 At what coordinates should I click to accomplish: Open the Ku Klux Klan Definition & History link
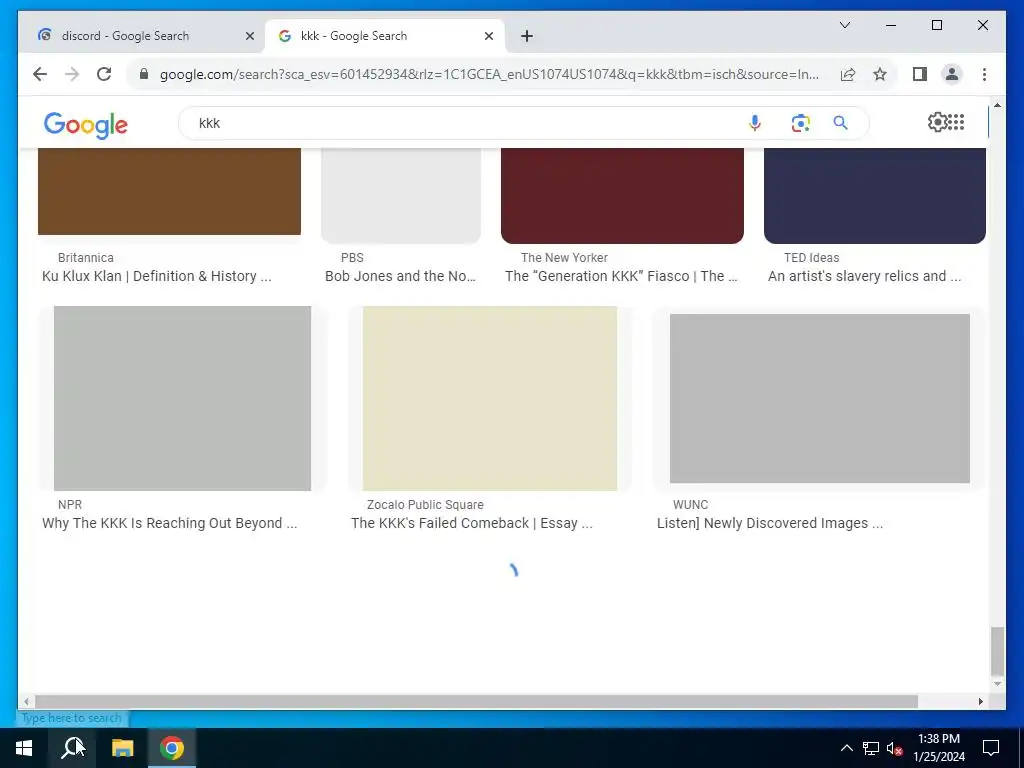[157, 276]
